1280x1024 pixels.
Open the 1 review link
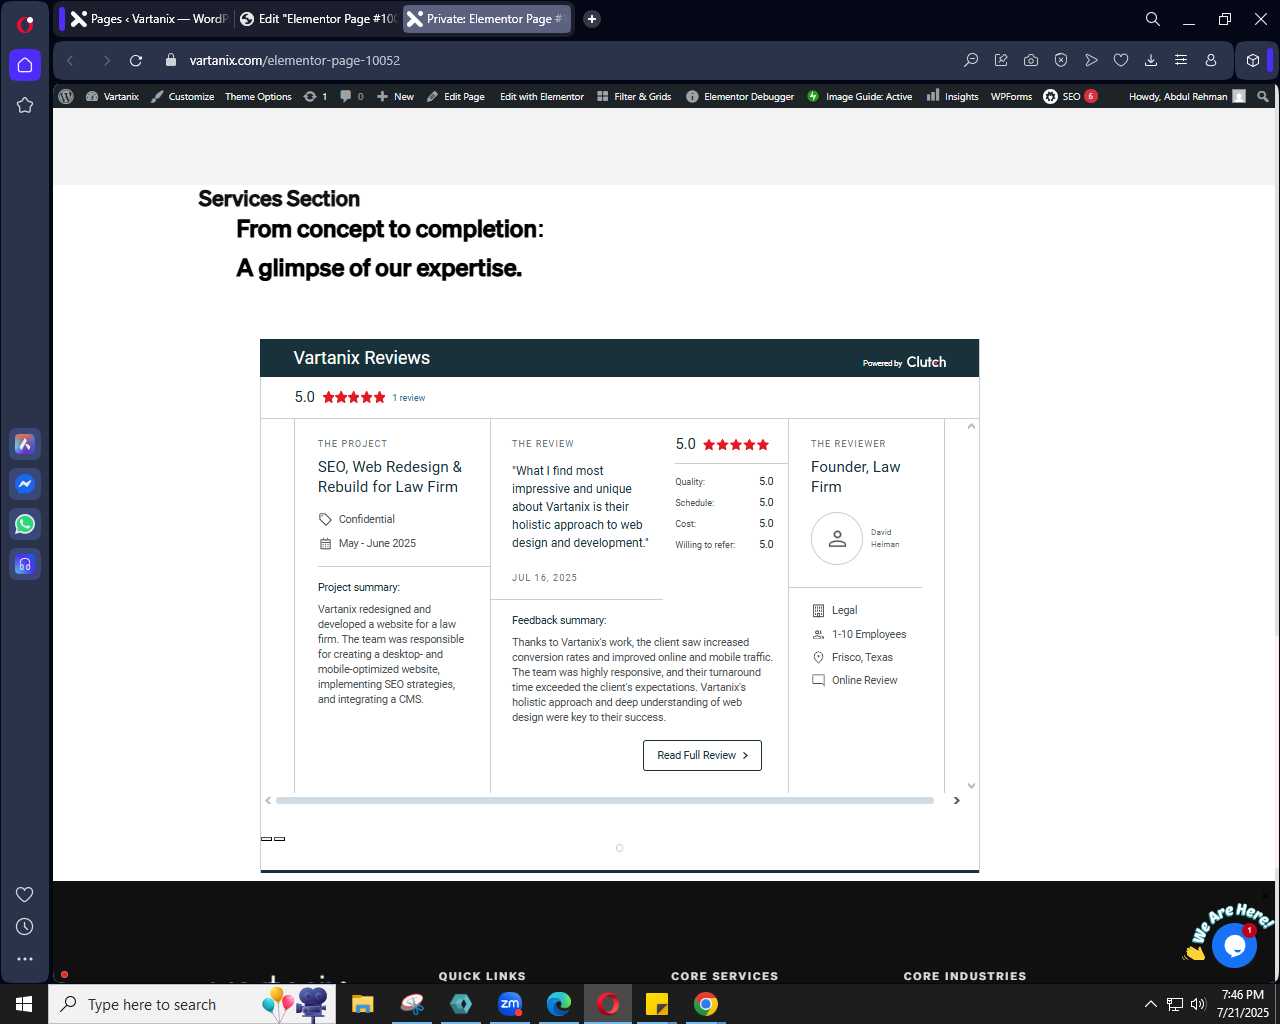(408, 398)
